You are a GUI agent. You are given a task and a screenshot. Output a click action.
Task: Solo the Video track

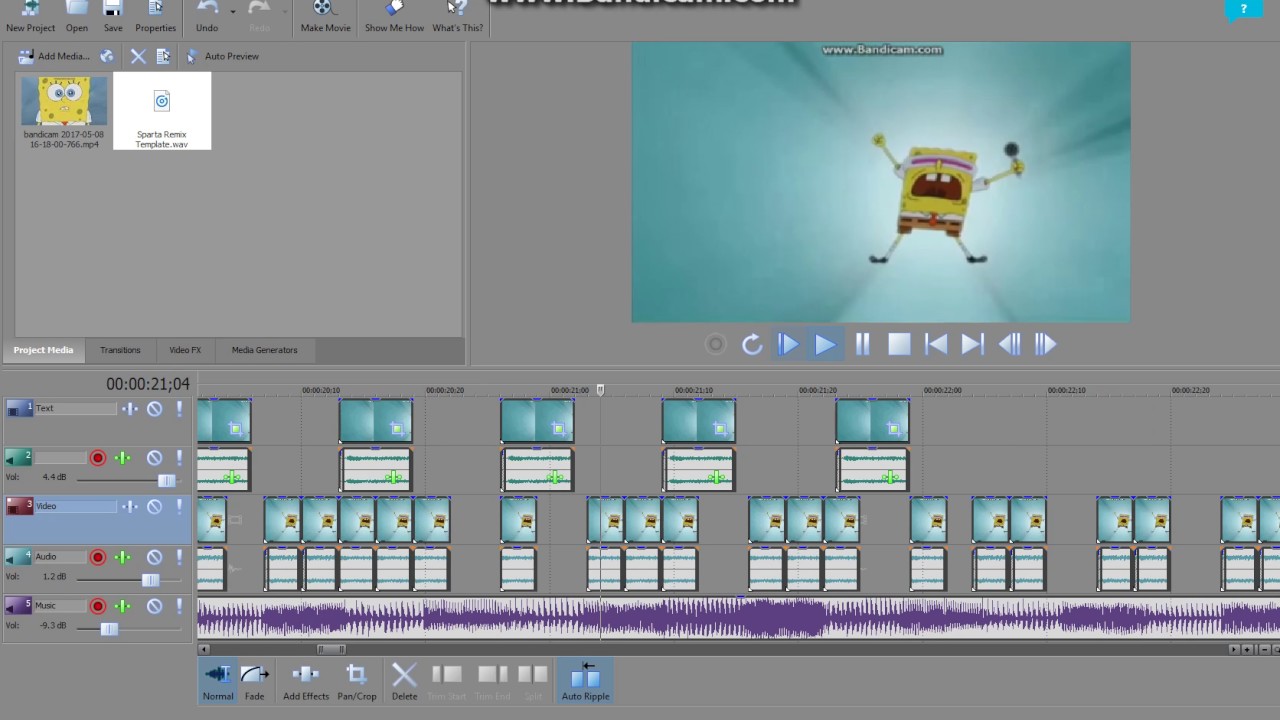[x=180, y=507]
